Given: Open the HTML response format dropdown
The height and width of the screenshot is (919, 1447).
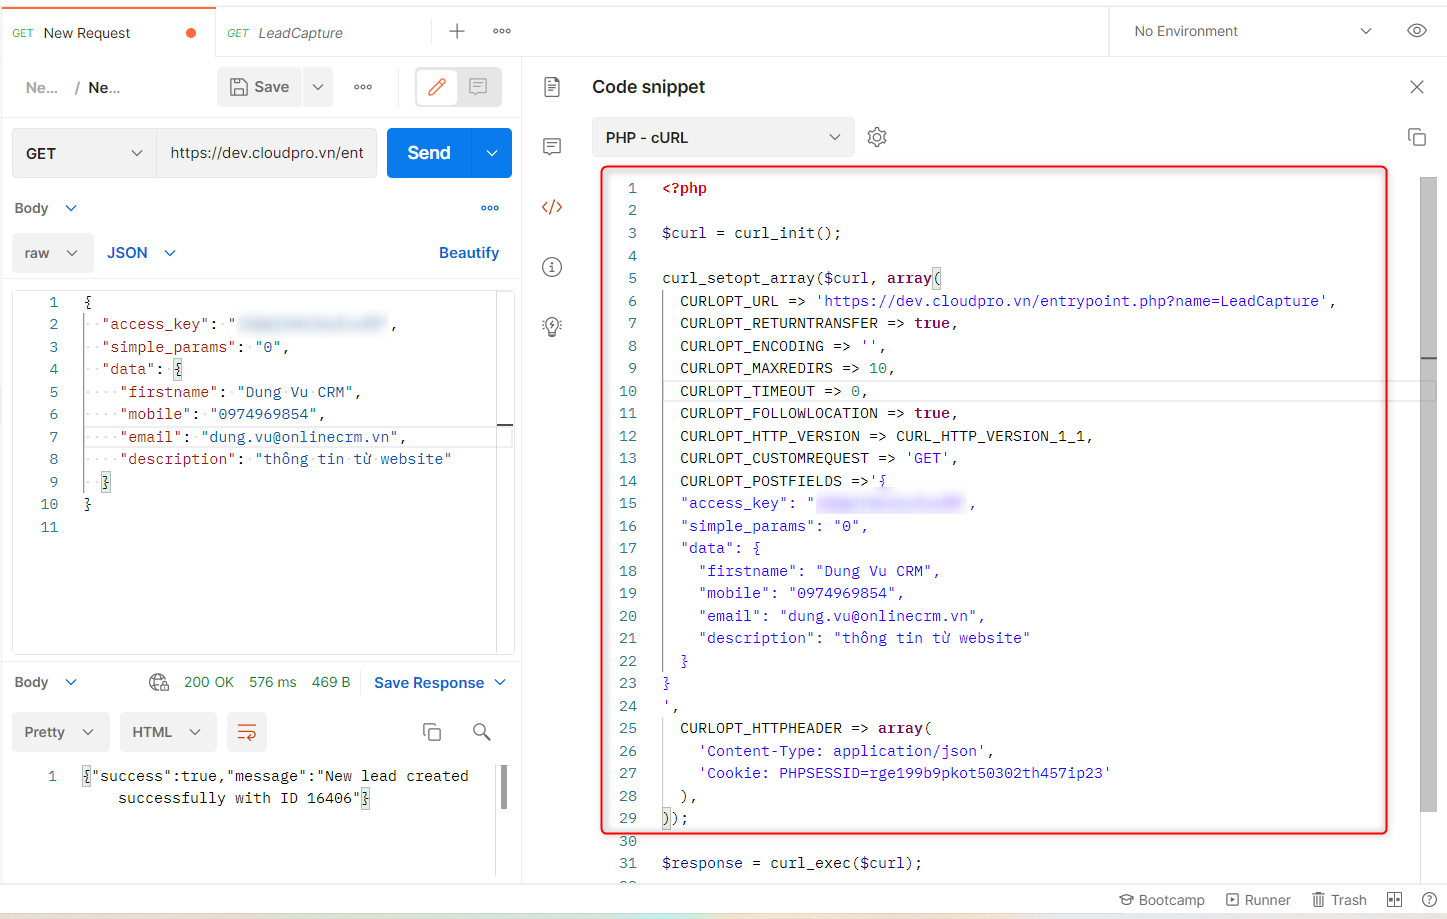Looking at the screenshot, I should 168,732.
